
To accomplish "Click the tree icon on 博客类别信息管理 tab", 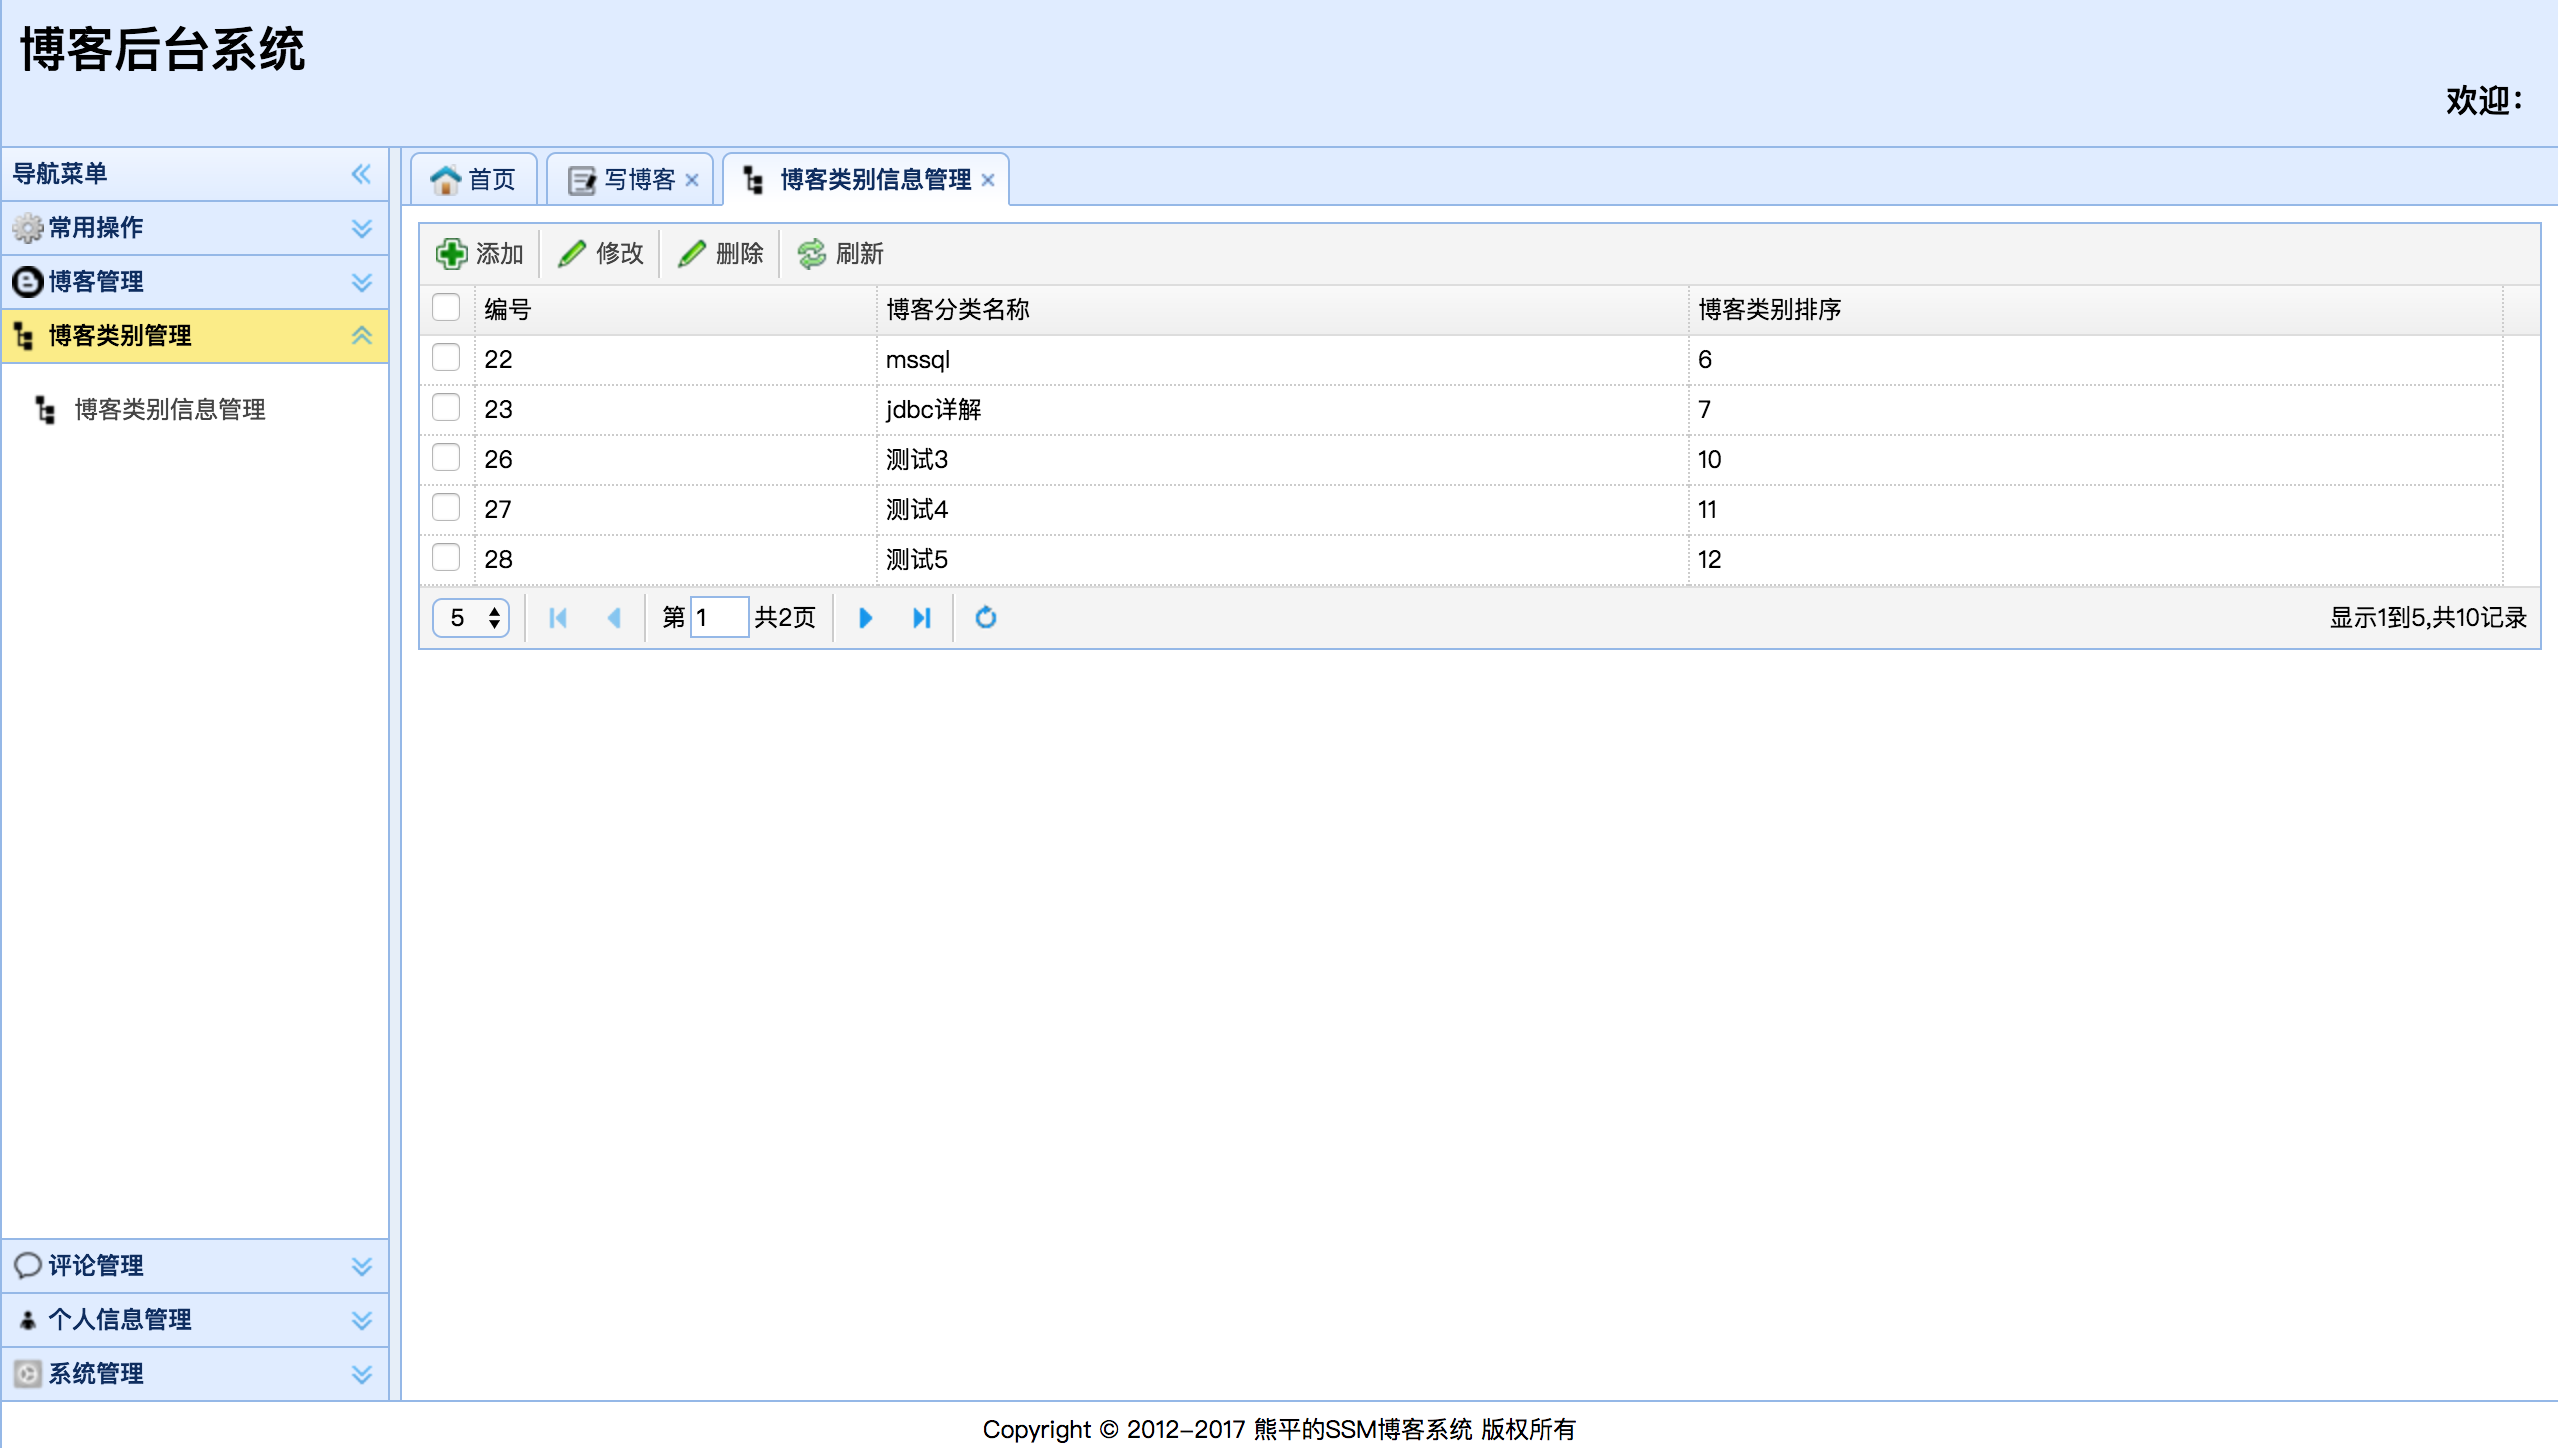I will click(755, 180).
